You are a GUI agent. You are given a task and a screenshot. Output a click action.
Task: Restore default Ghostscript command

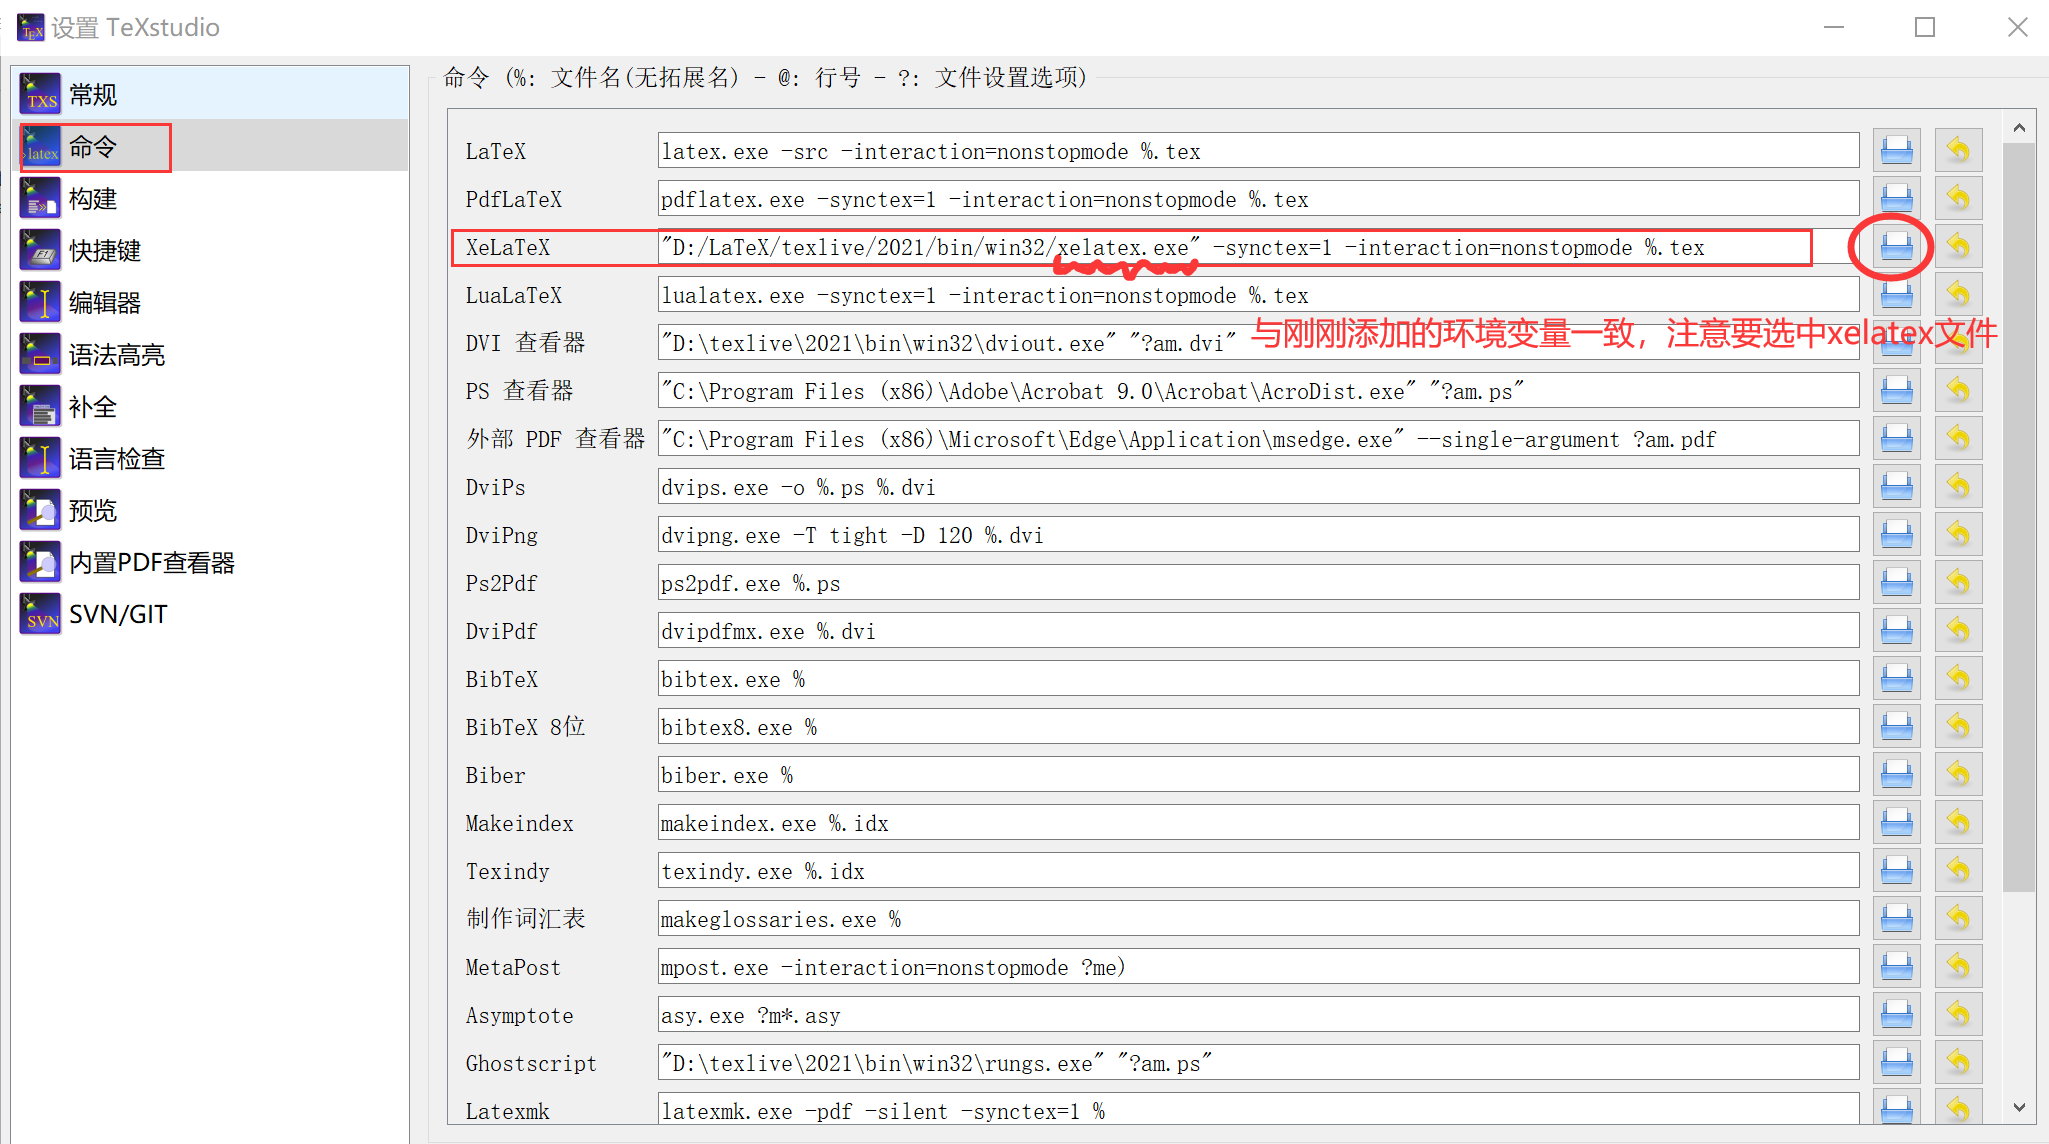coord(1958,1061)
